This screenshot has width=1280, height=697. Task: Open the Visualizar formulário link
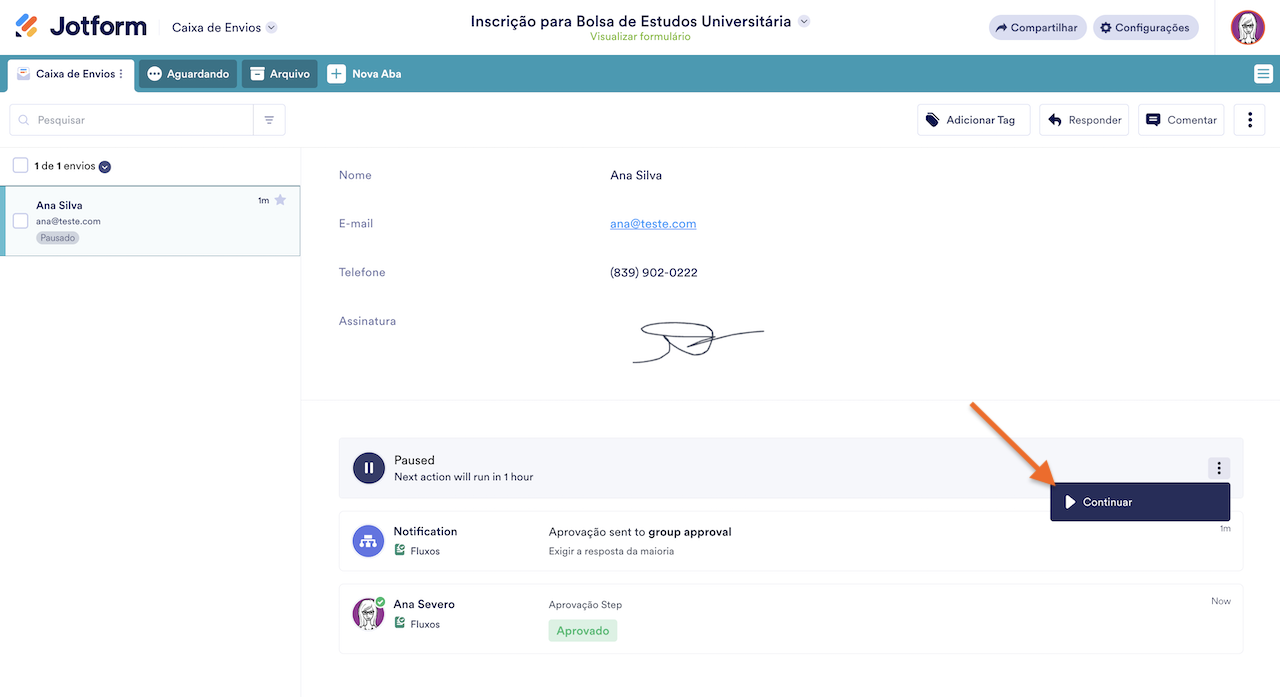point(640,37)
